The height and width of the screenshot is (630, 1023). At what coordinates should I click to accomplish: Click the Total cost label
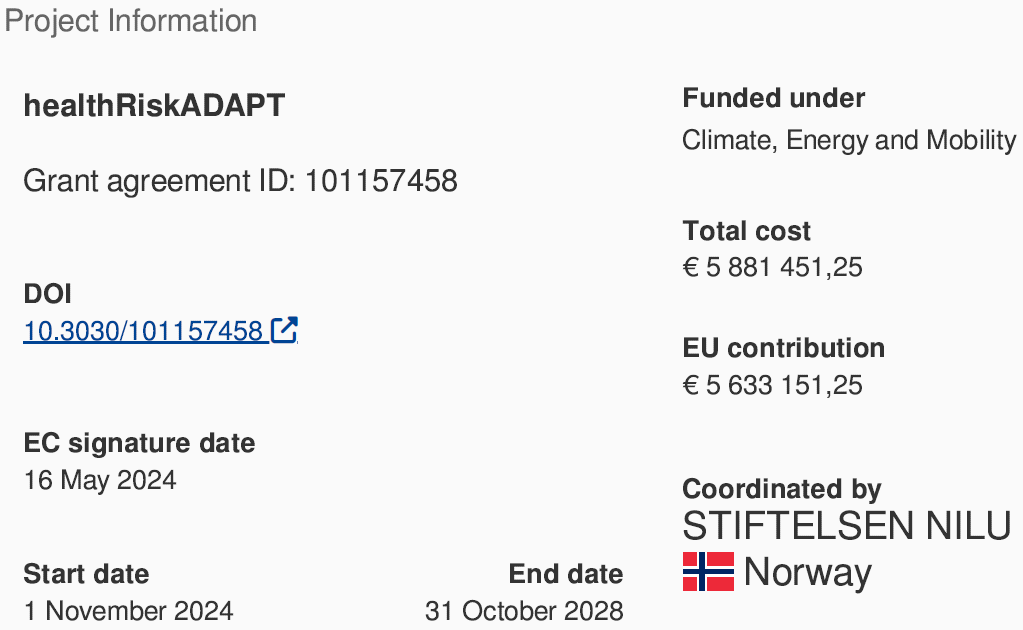(746, 231)
